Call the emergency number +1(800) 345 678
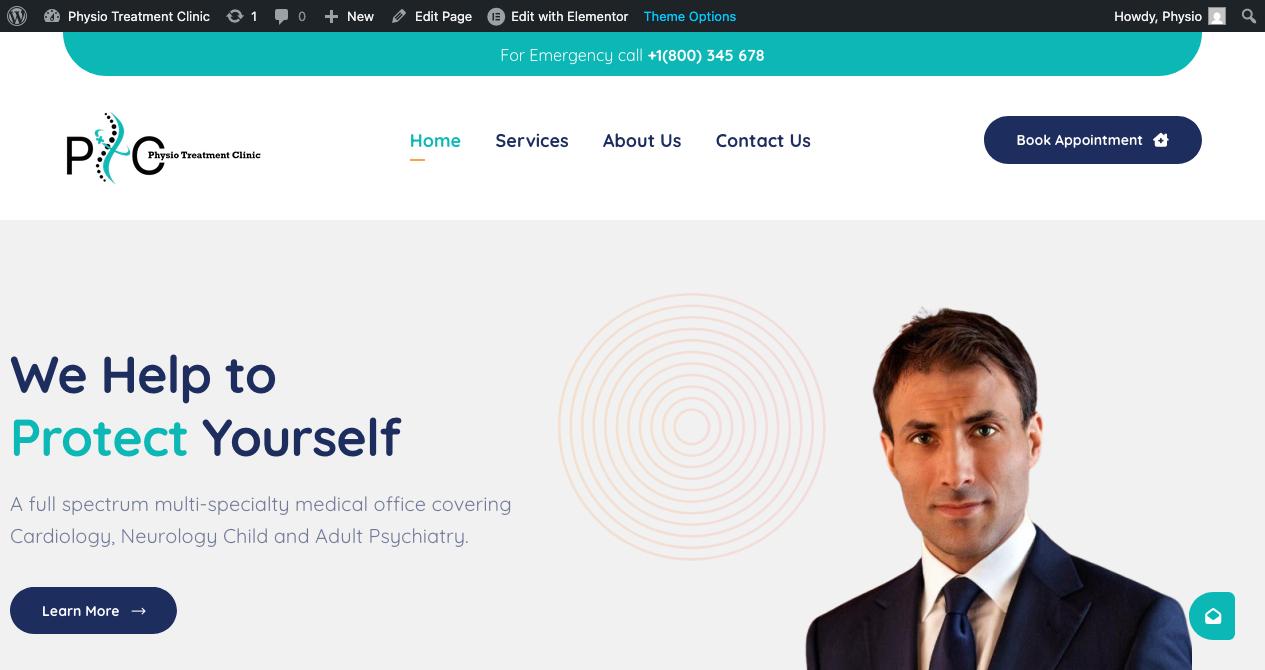The height and width of the screenshot is (670, 1265). [706, 55]
